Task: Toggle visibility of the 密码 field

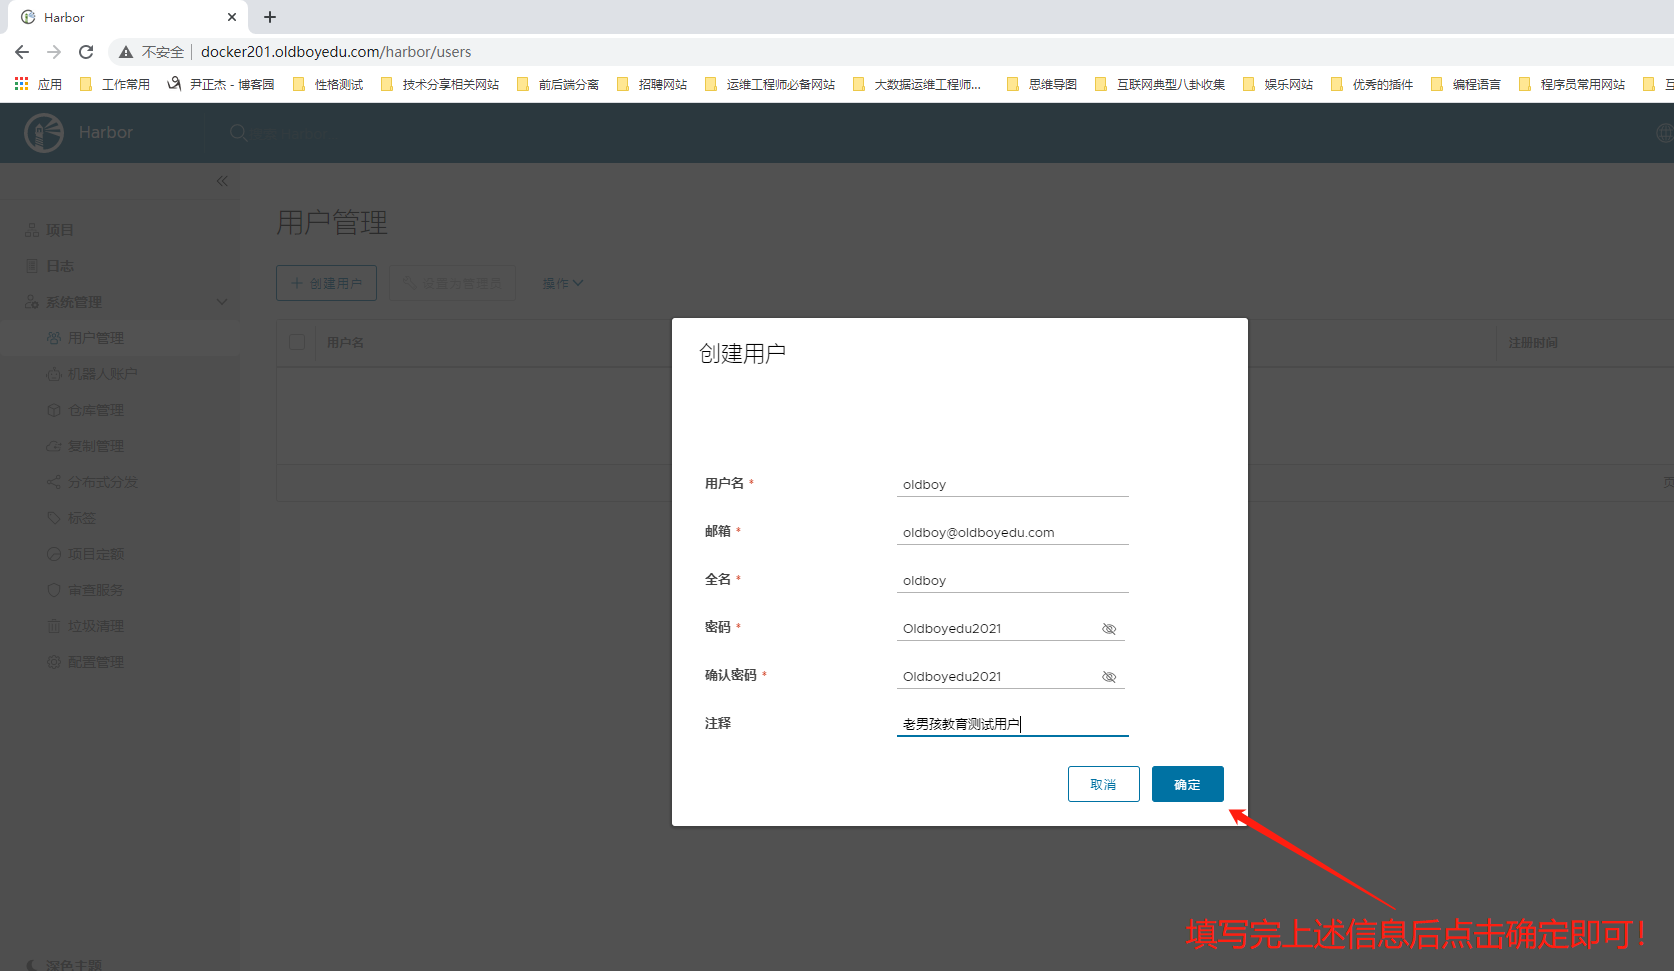Action: pos(1108,629)
